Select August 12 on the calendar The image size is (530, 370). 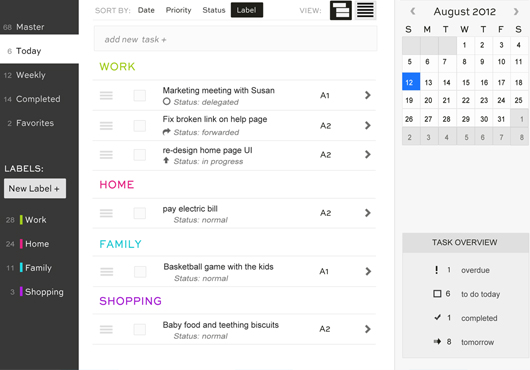point(411,82)
